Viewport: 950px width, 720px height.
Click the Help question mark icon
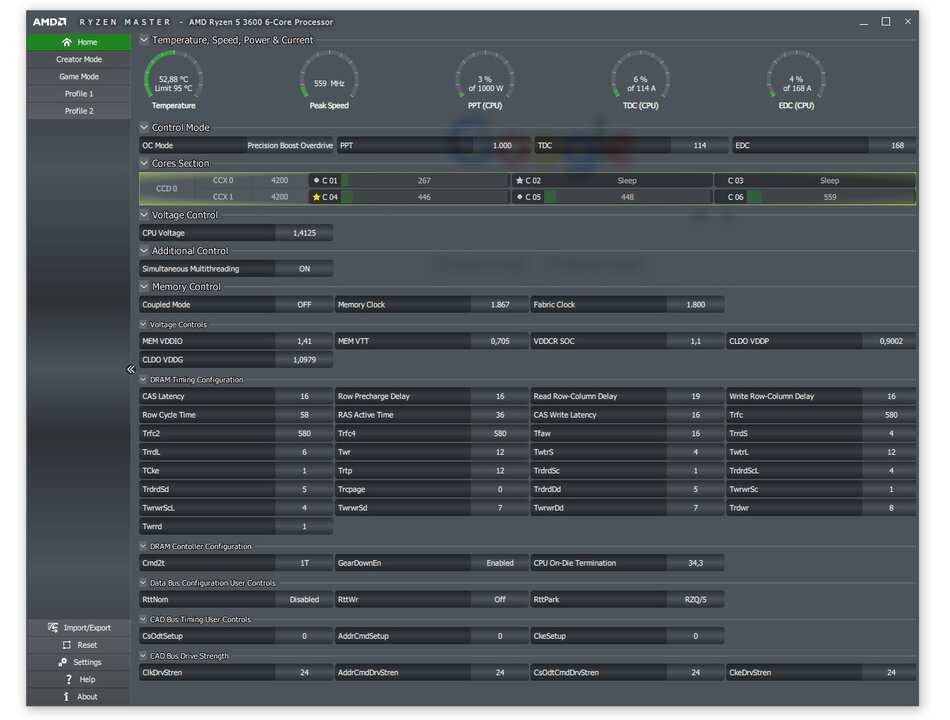pos(68,679)
